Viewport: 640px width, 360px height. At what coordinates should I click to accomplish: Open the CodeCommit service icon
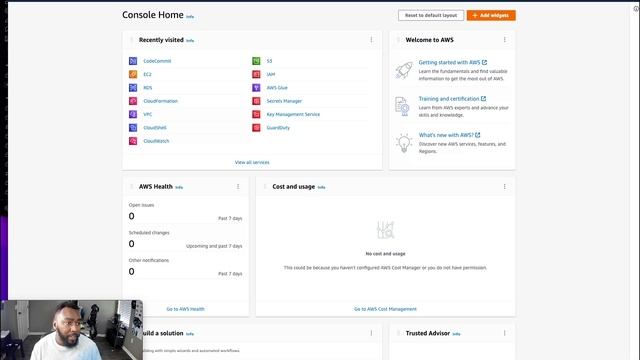(x=133, y=61)
